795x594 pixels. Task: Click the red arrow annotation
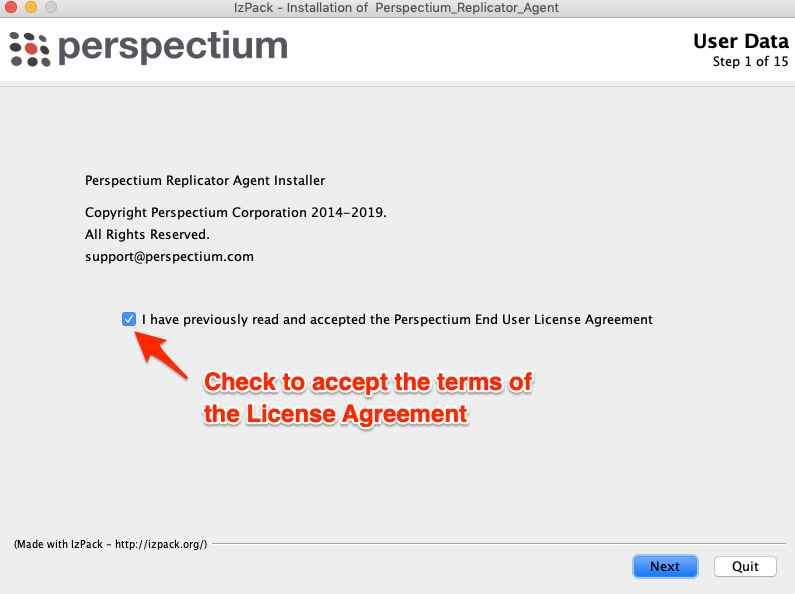[161, 354]
